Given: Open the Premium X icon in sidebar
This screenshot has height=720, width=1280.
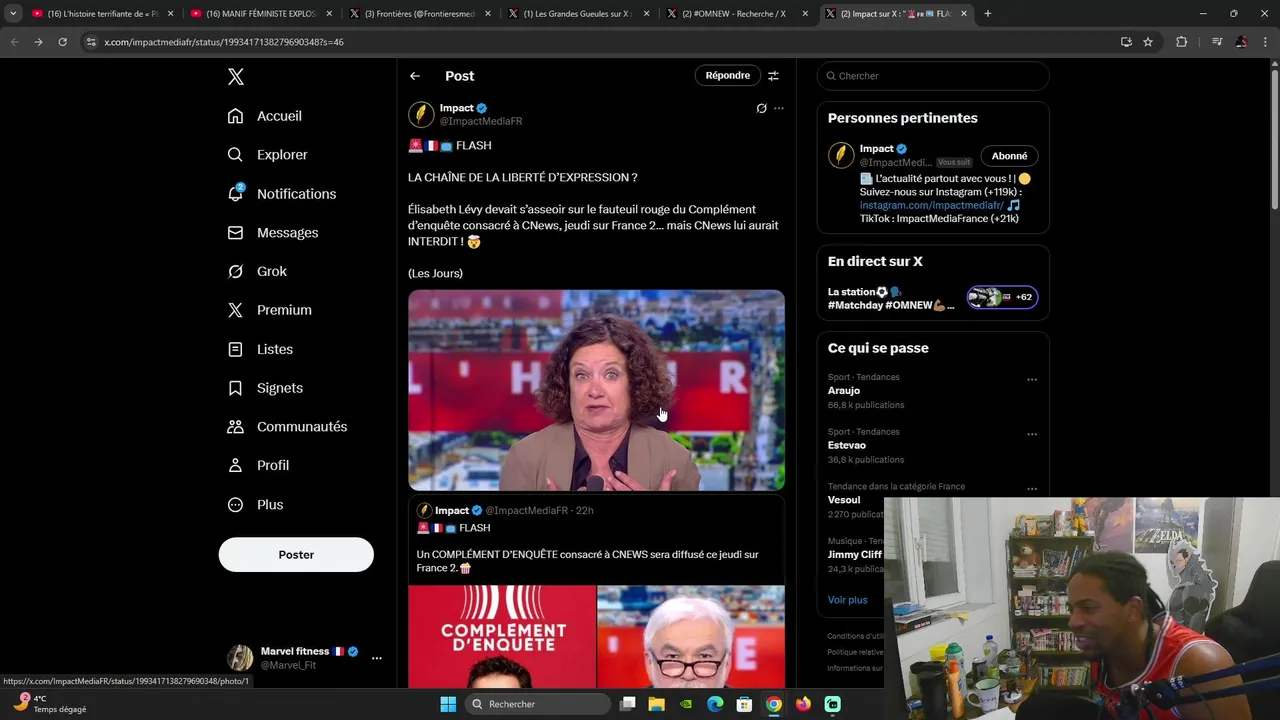Looking at the screenshot, I should click(235, 310).
